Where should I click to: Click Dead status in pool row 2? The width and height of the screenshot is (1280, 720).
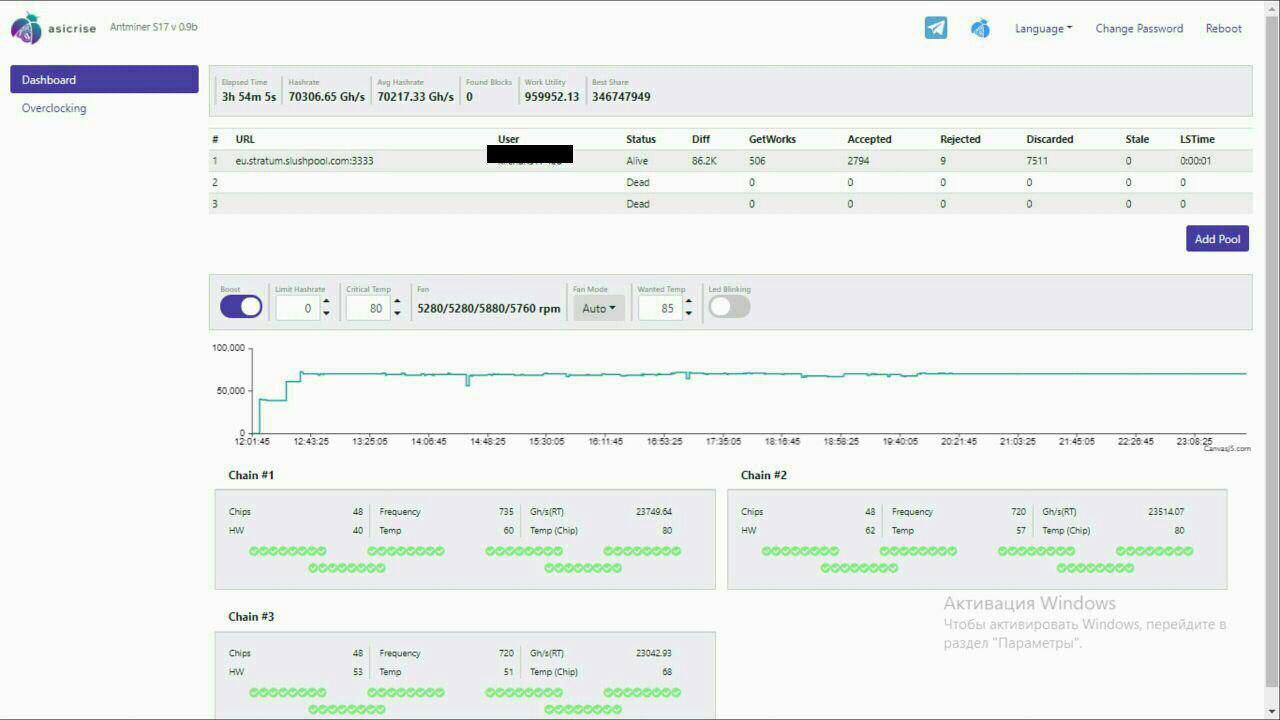[638, 182]
